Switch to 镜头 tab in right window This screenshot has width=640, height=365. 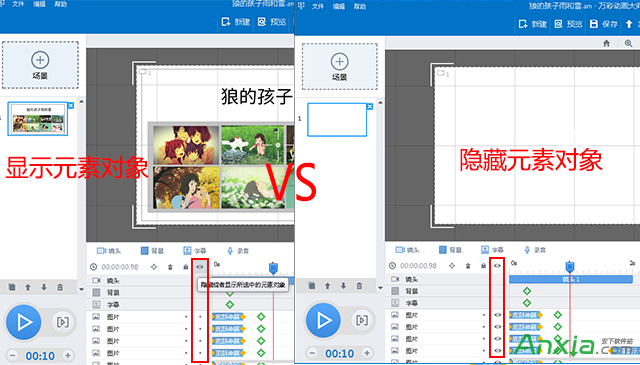pyautogui.click(x=407, y=249)
